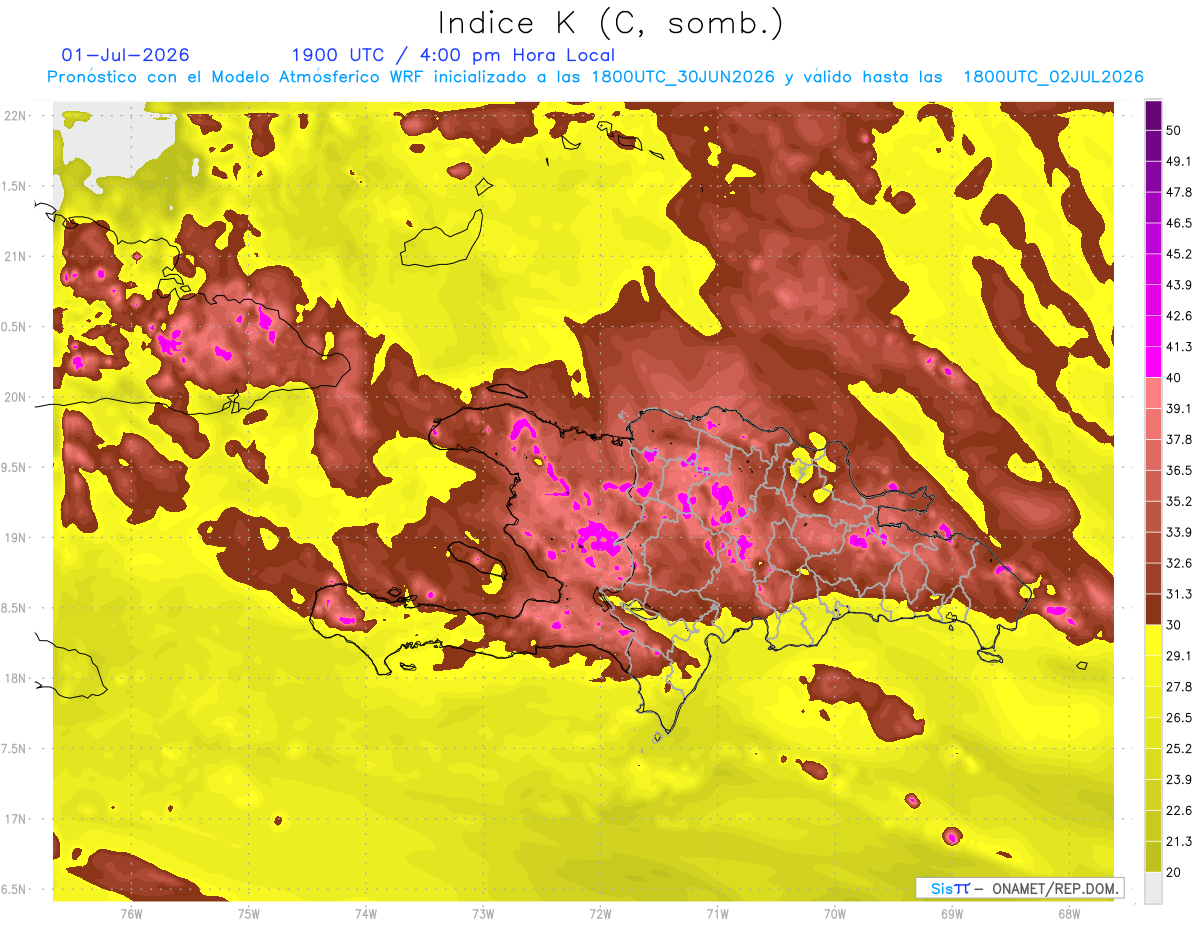Image resolution: width=1200 pixels, height=927 pixels.
Task: Click the '73W' longitude label
Action: (x=483, y=913)
